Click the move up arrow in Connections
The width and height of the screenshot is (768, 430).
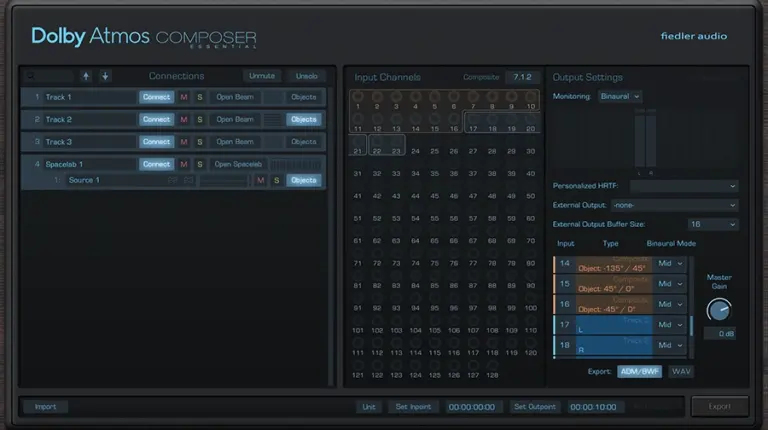point(86,76)
